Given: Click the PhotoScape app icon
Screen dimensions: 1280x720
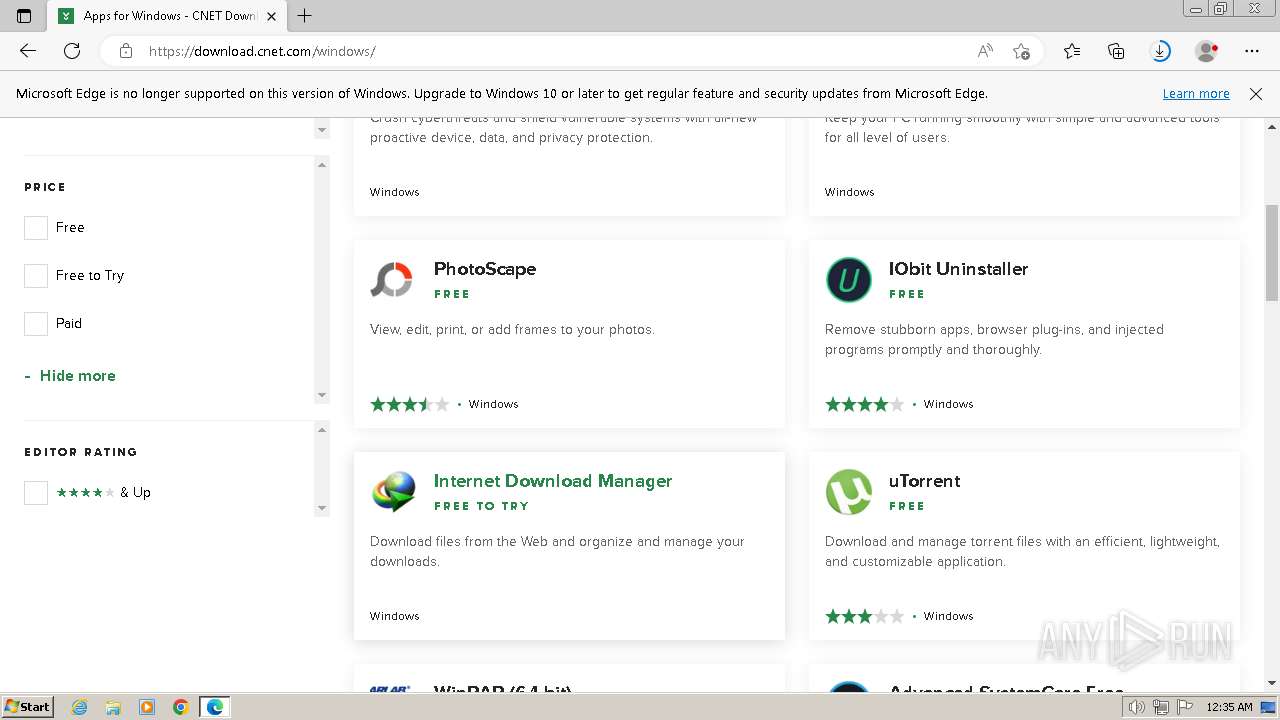Looking at the screenshot, I should [392, 280].
